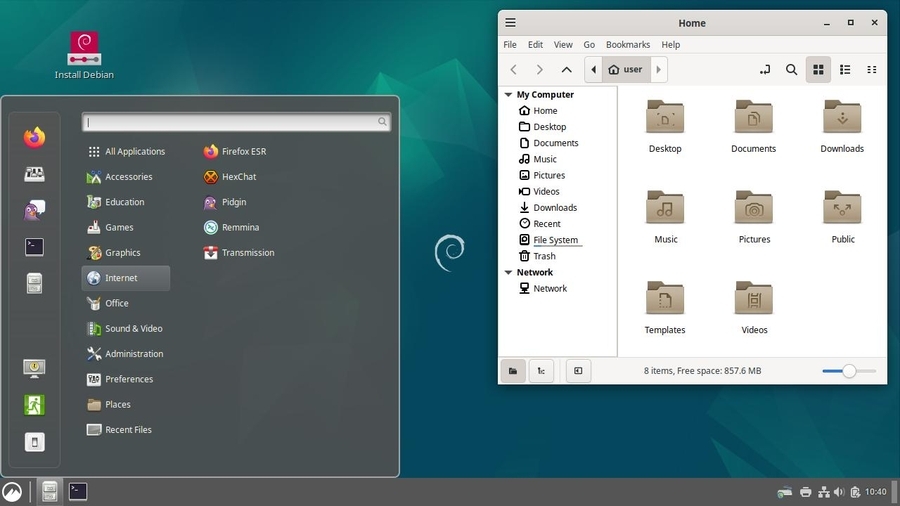The width and height of the screenshot is (900, 506).
Task: Open the Public folder icon
Action: (842, 217)
